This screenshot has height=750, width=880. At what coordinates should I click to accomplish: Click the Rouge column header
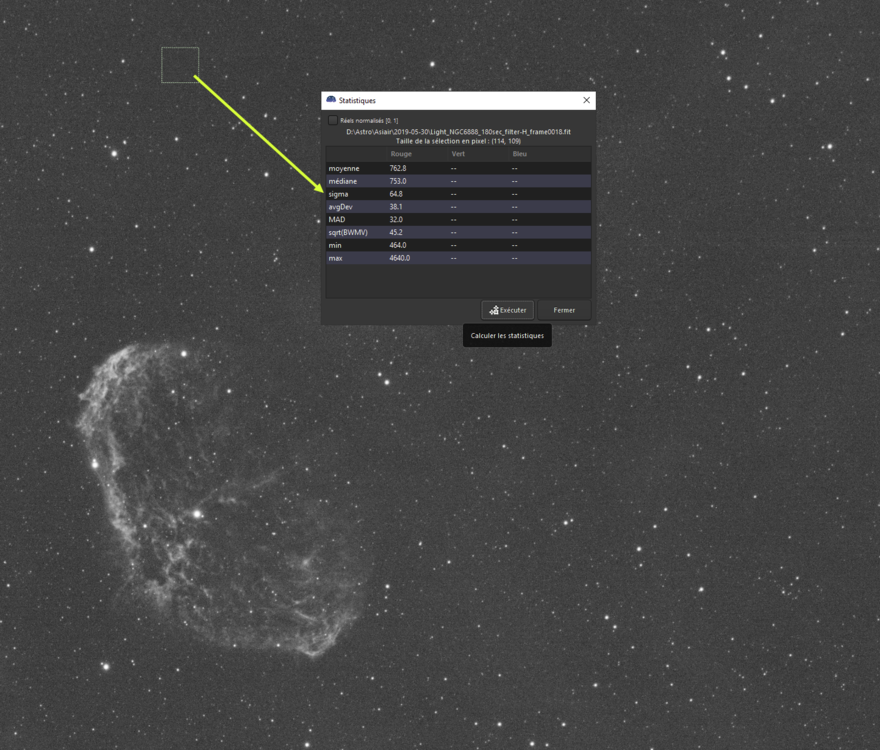click(401, 154)
